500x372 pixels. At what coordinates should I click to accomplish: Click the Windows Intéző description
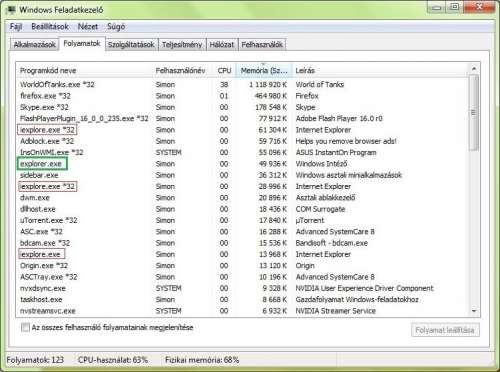coord(321,164)
